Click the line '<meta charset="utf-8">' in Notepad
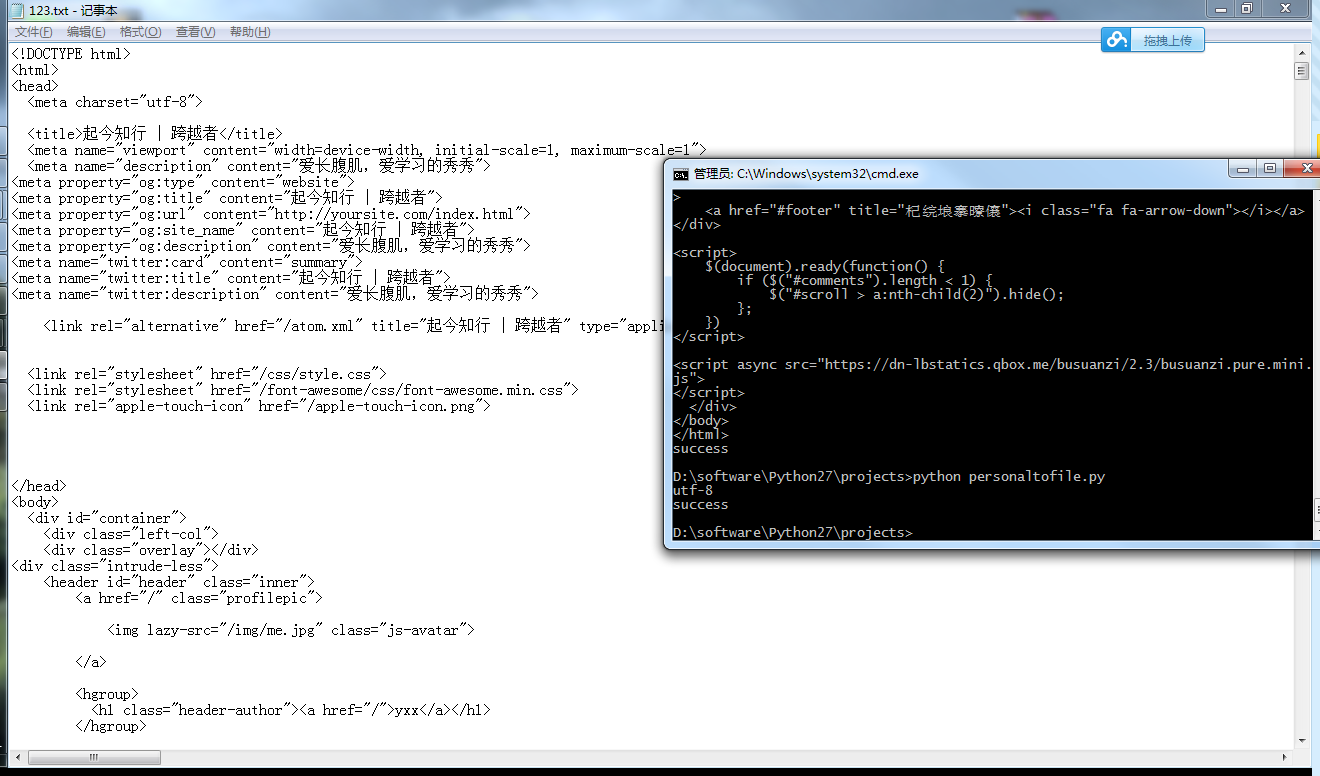Screen dimensions: 1320x776 115,102
